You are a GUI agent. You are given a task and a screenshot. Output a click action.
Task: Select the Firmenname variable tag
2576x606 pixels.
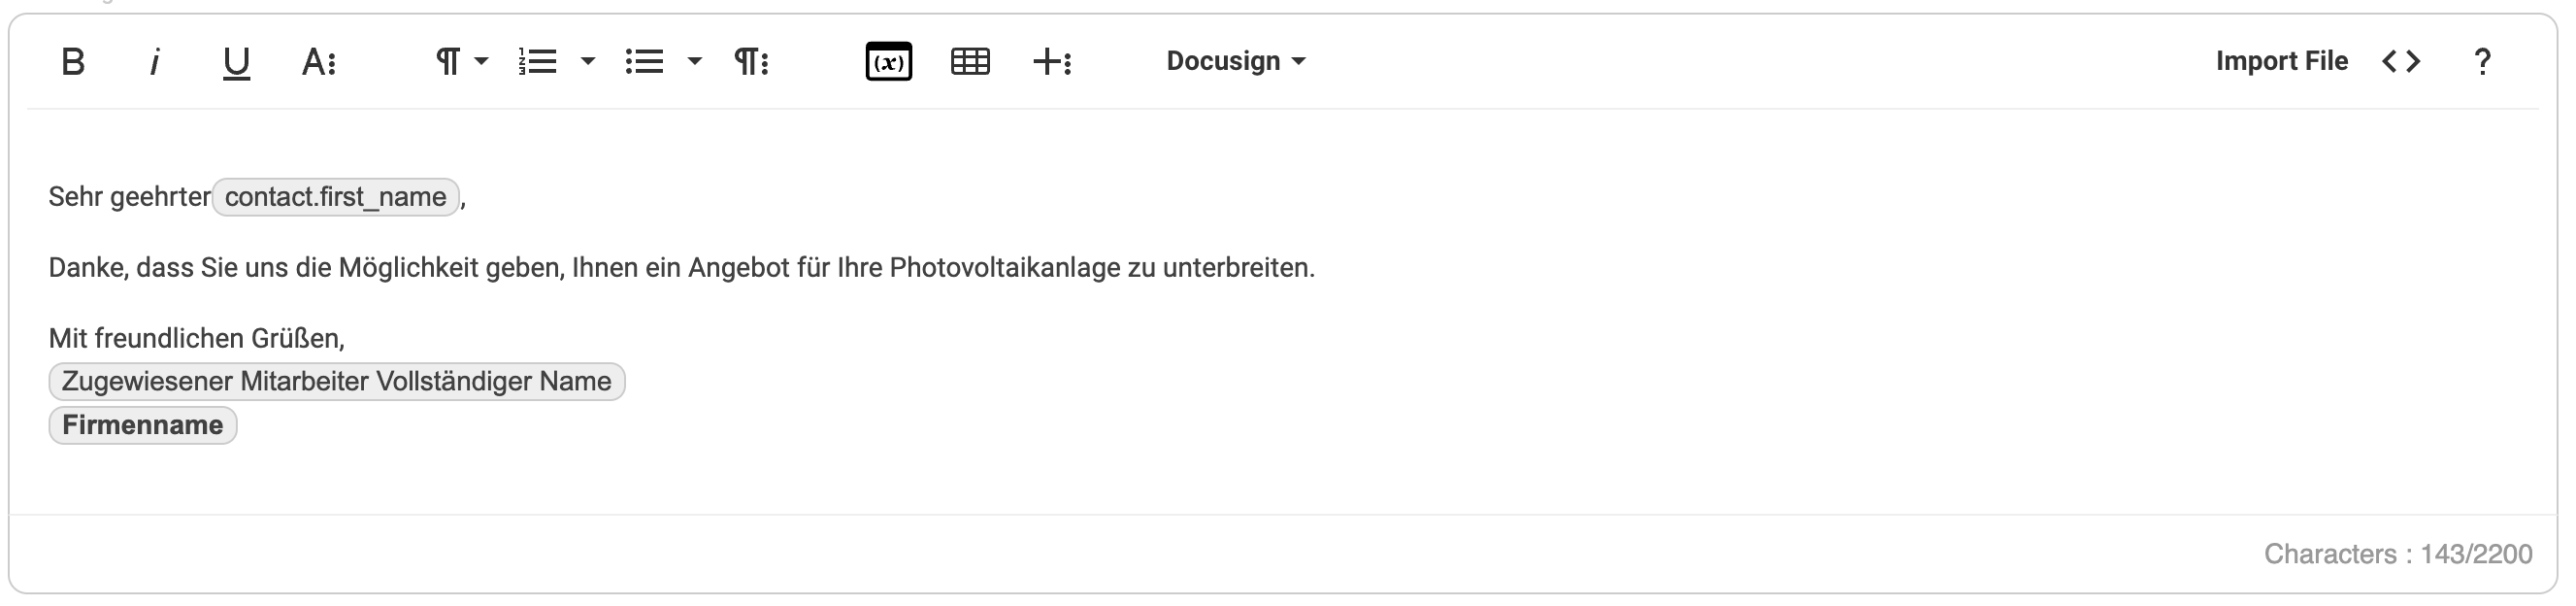(x=143, y=425)
